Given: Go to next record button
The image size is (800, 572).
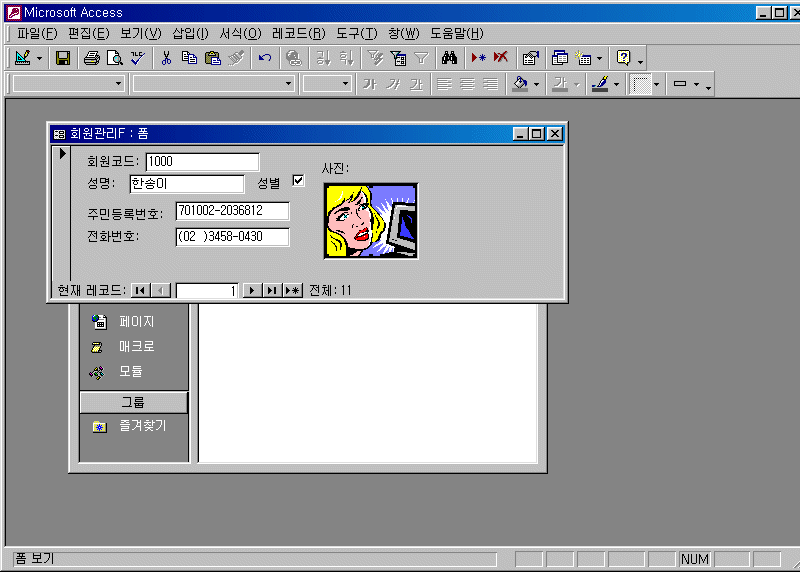Looking at the screenshot, I should pos(252,291).
